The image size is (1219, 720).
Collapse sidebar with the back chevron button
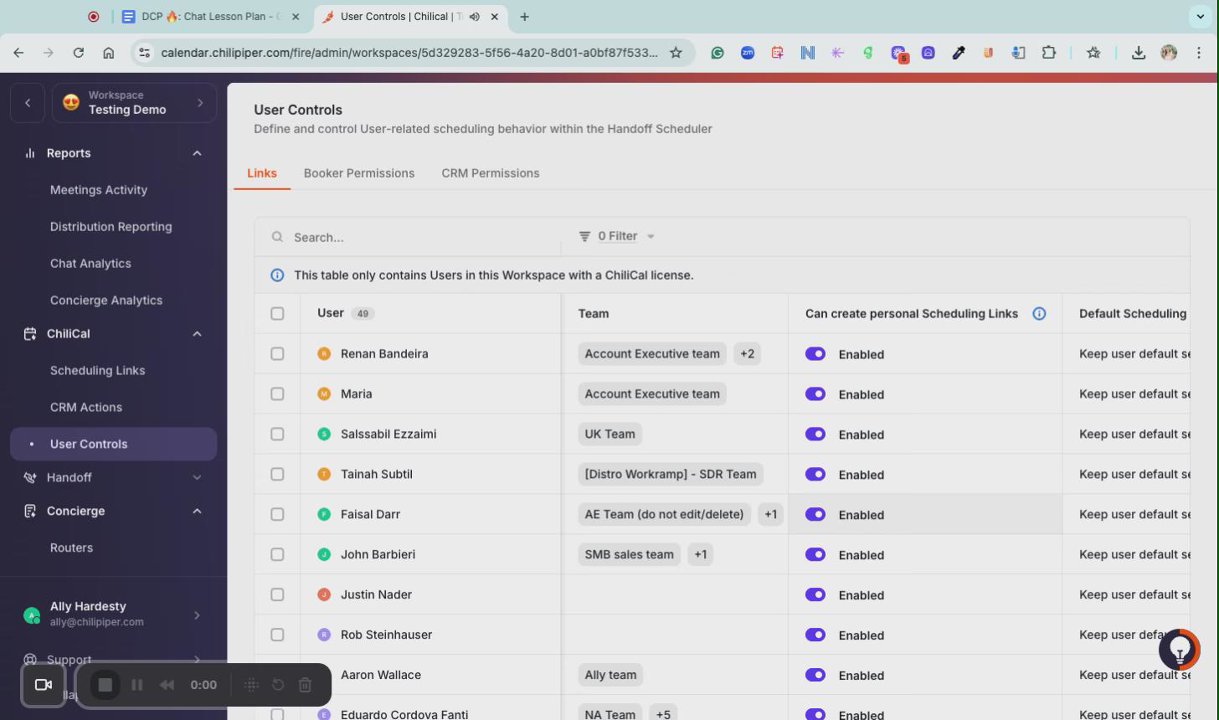(x=27, y=103)
